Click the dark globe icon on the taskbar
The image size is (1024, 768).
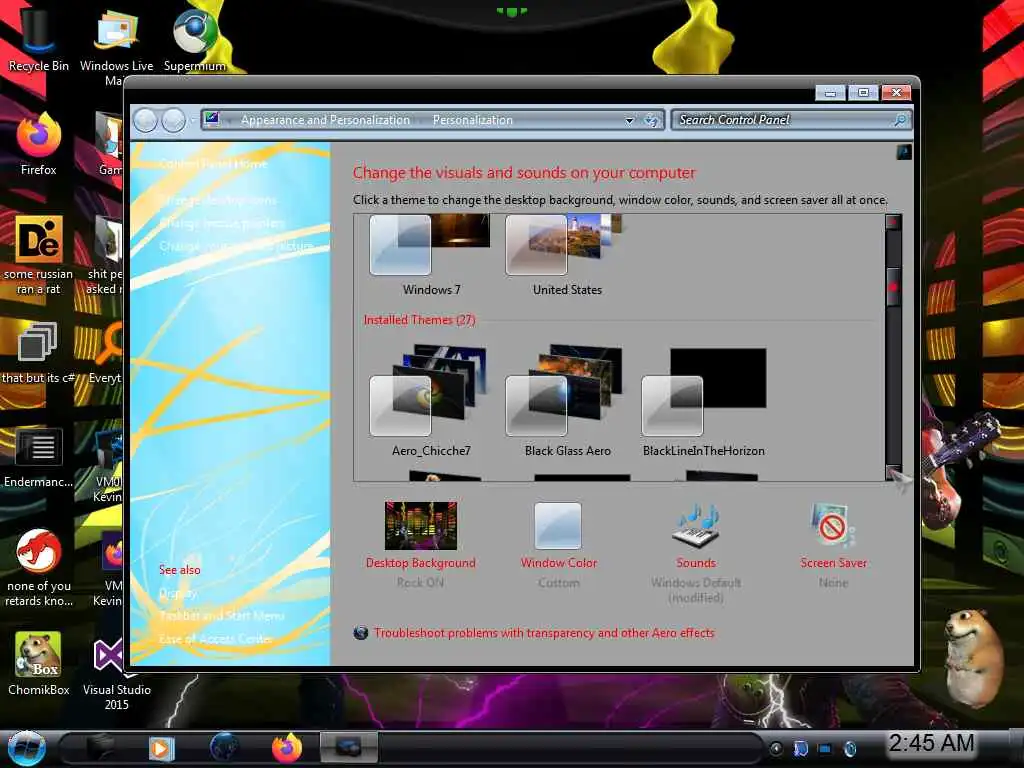pos(224,747)
